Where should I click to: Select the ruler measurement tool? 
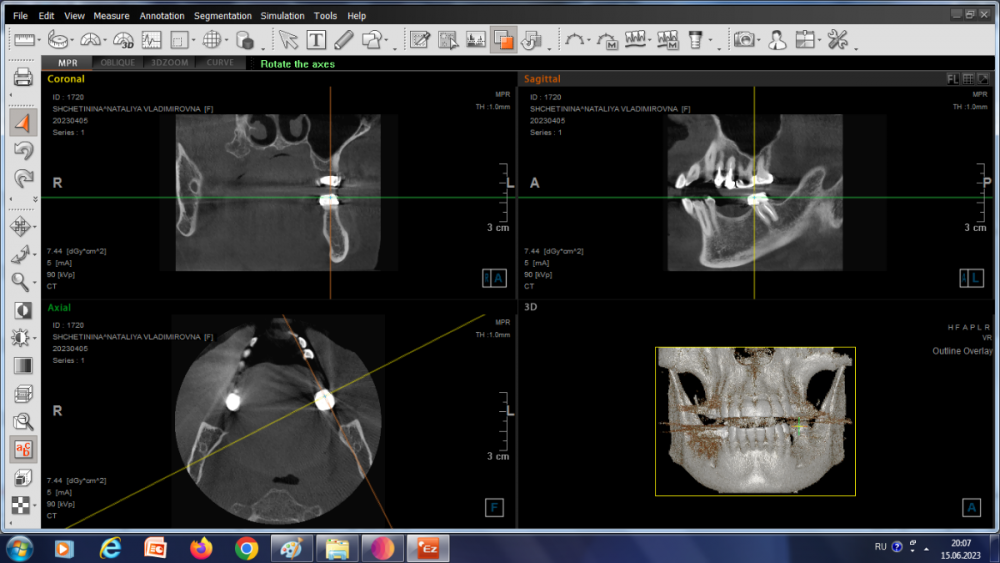(24, 40)
